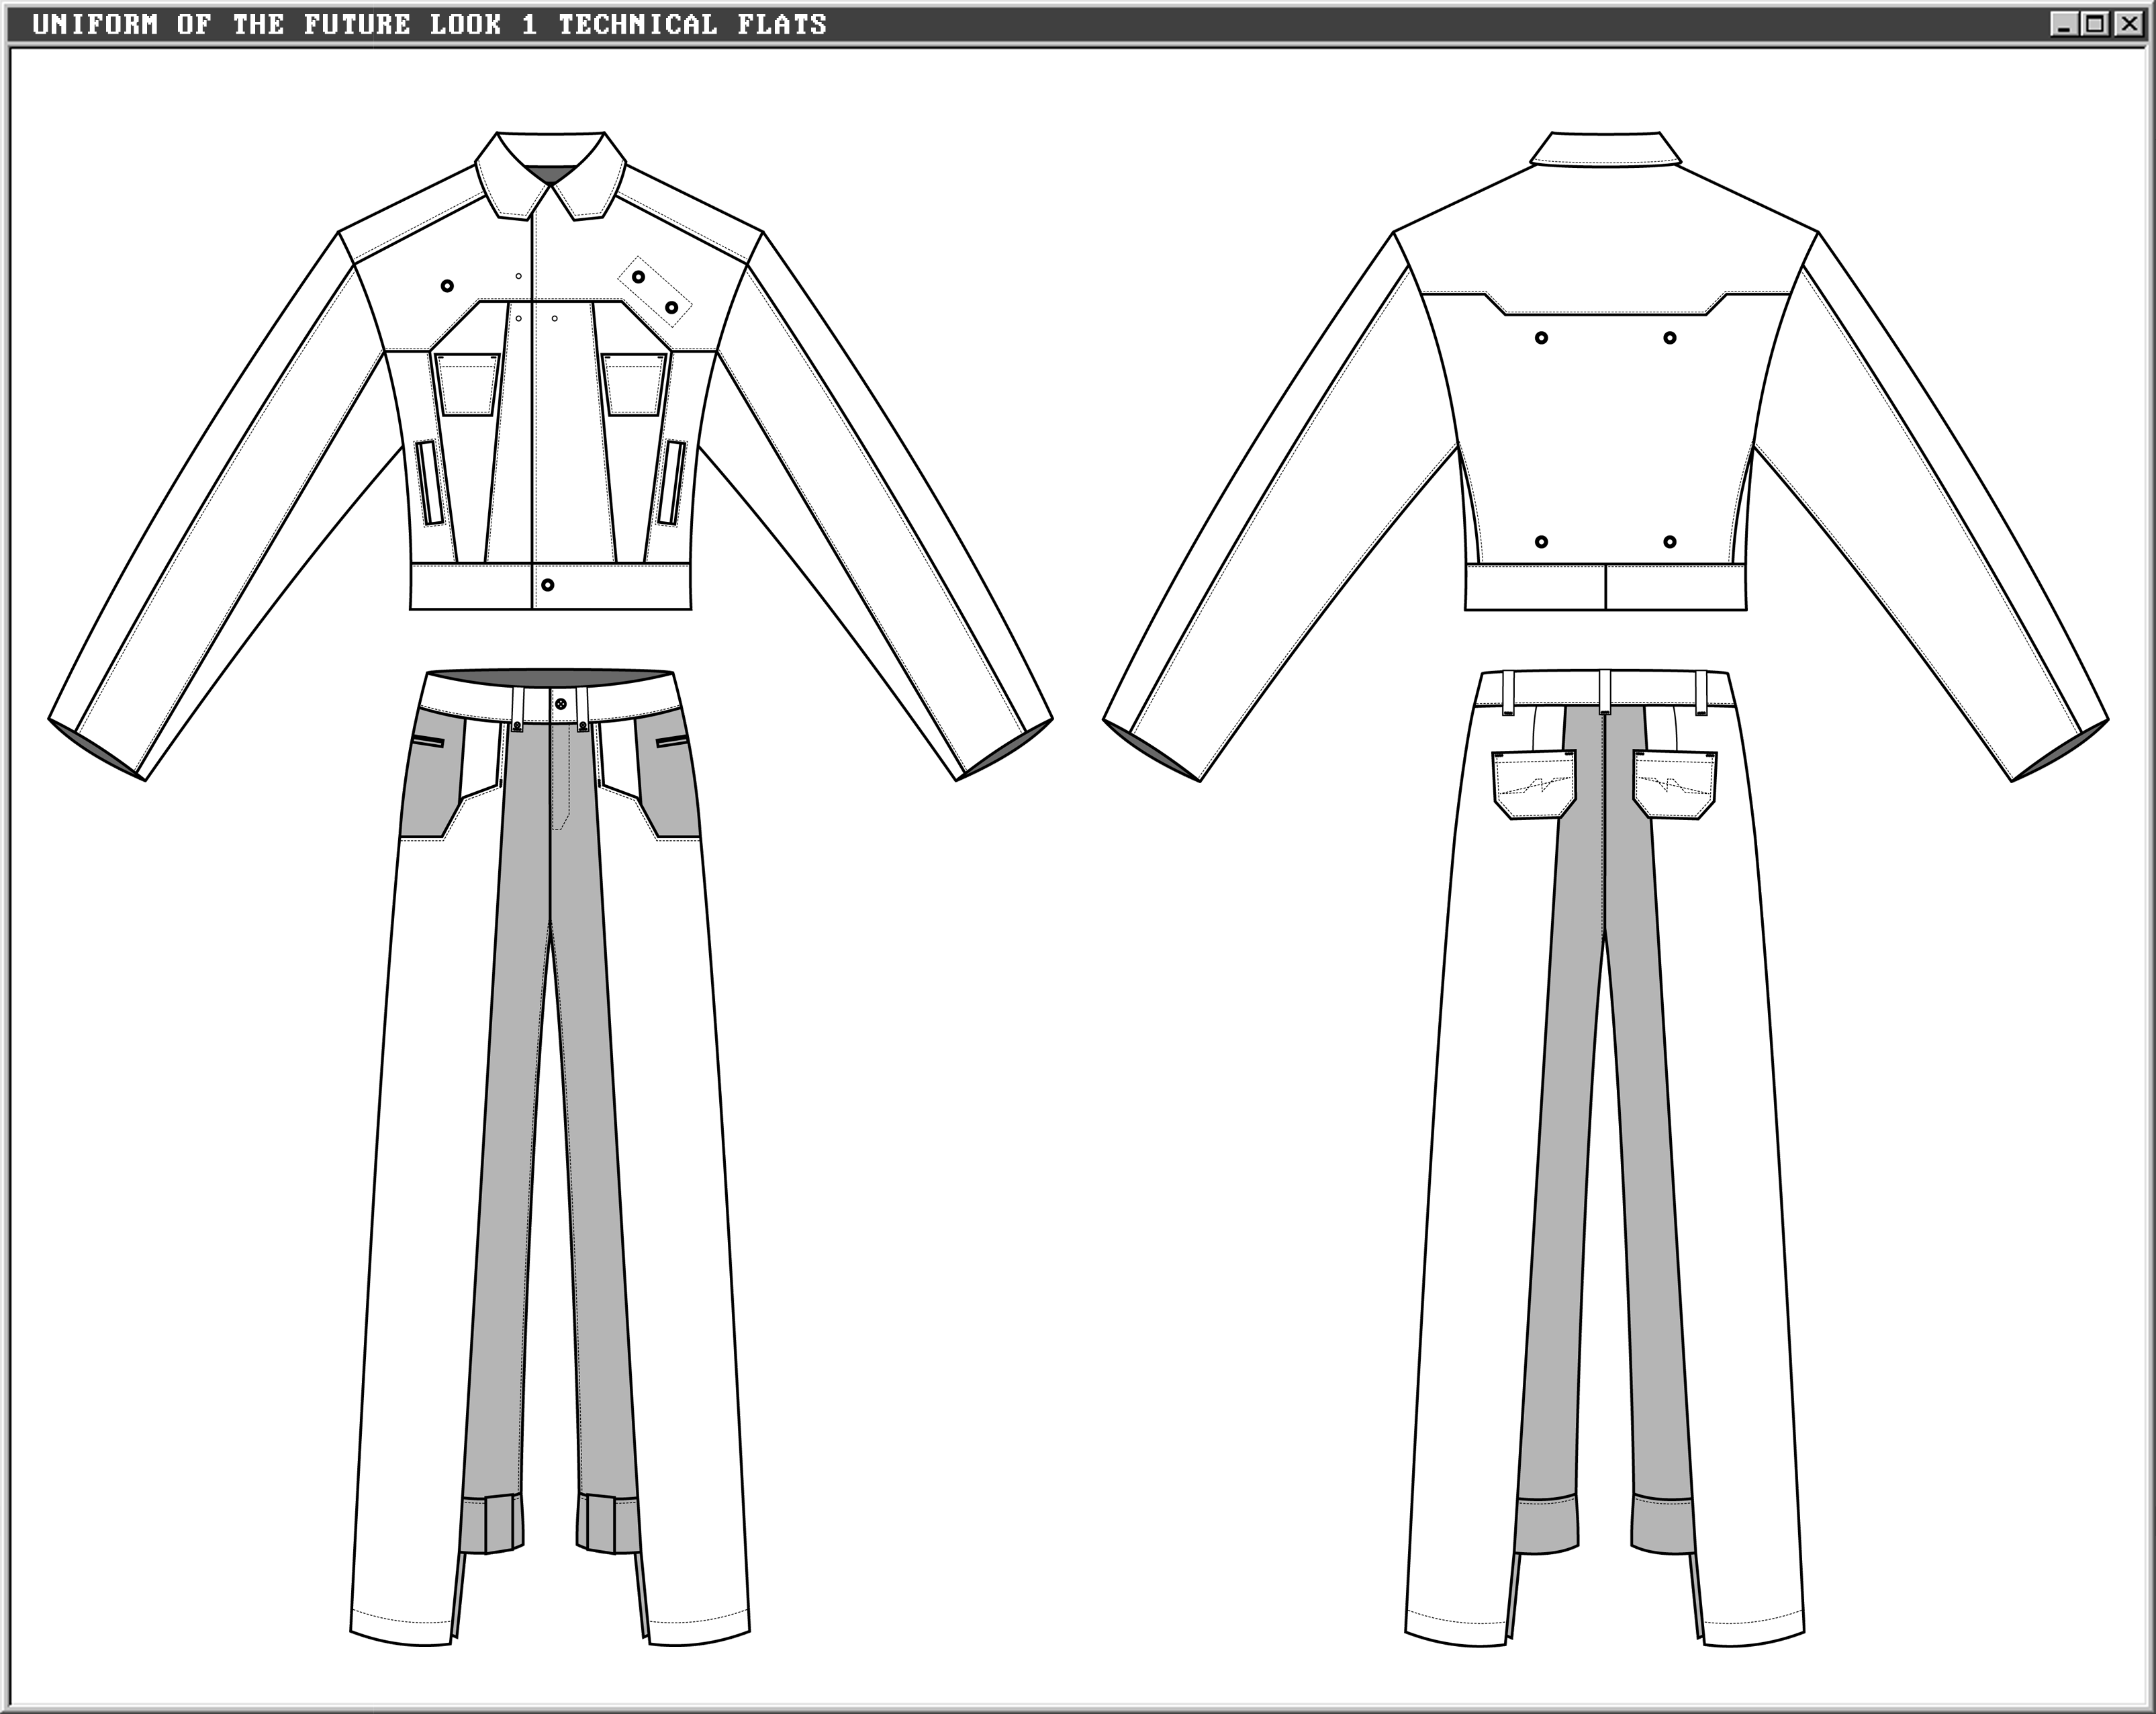Image resolution: width=2156 pixels, height=1714 pixels.
Task: Click the button on front trousers waistband
Action: 560,704
